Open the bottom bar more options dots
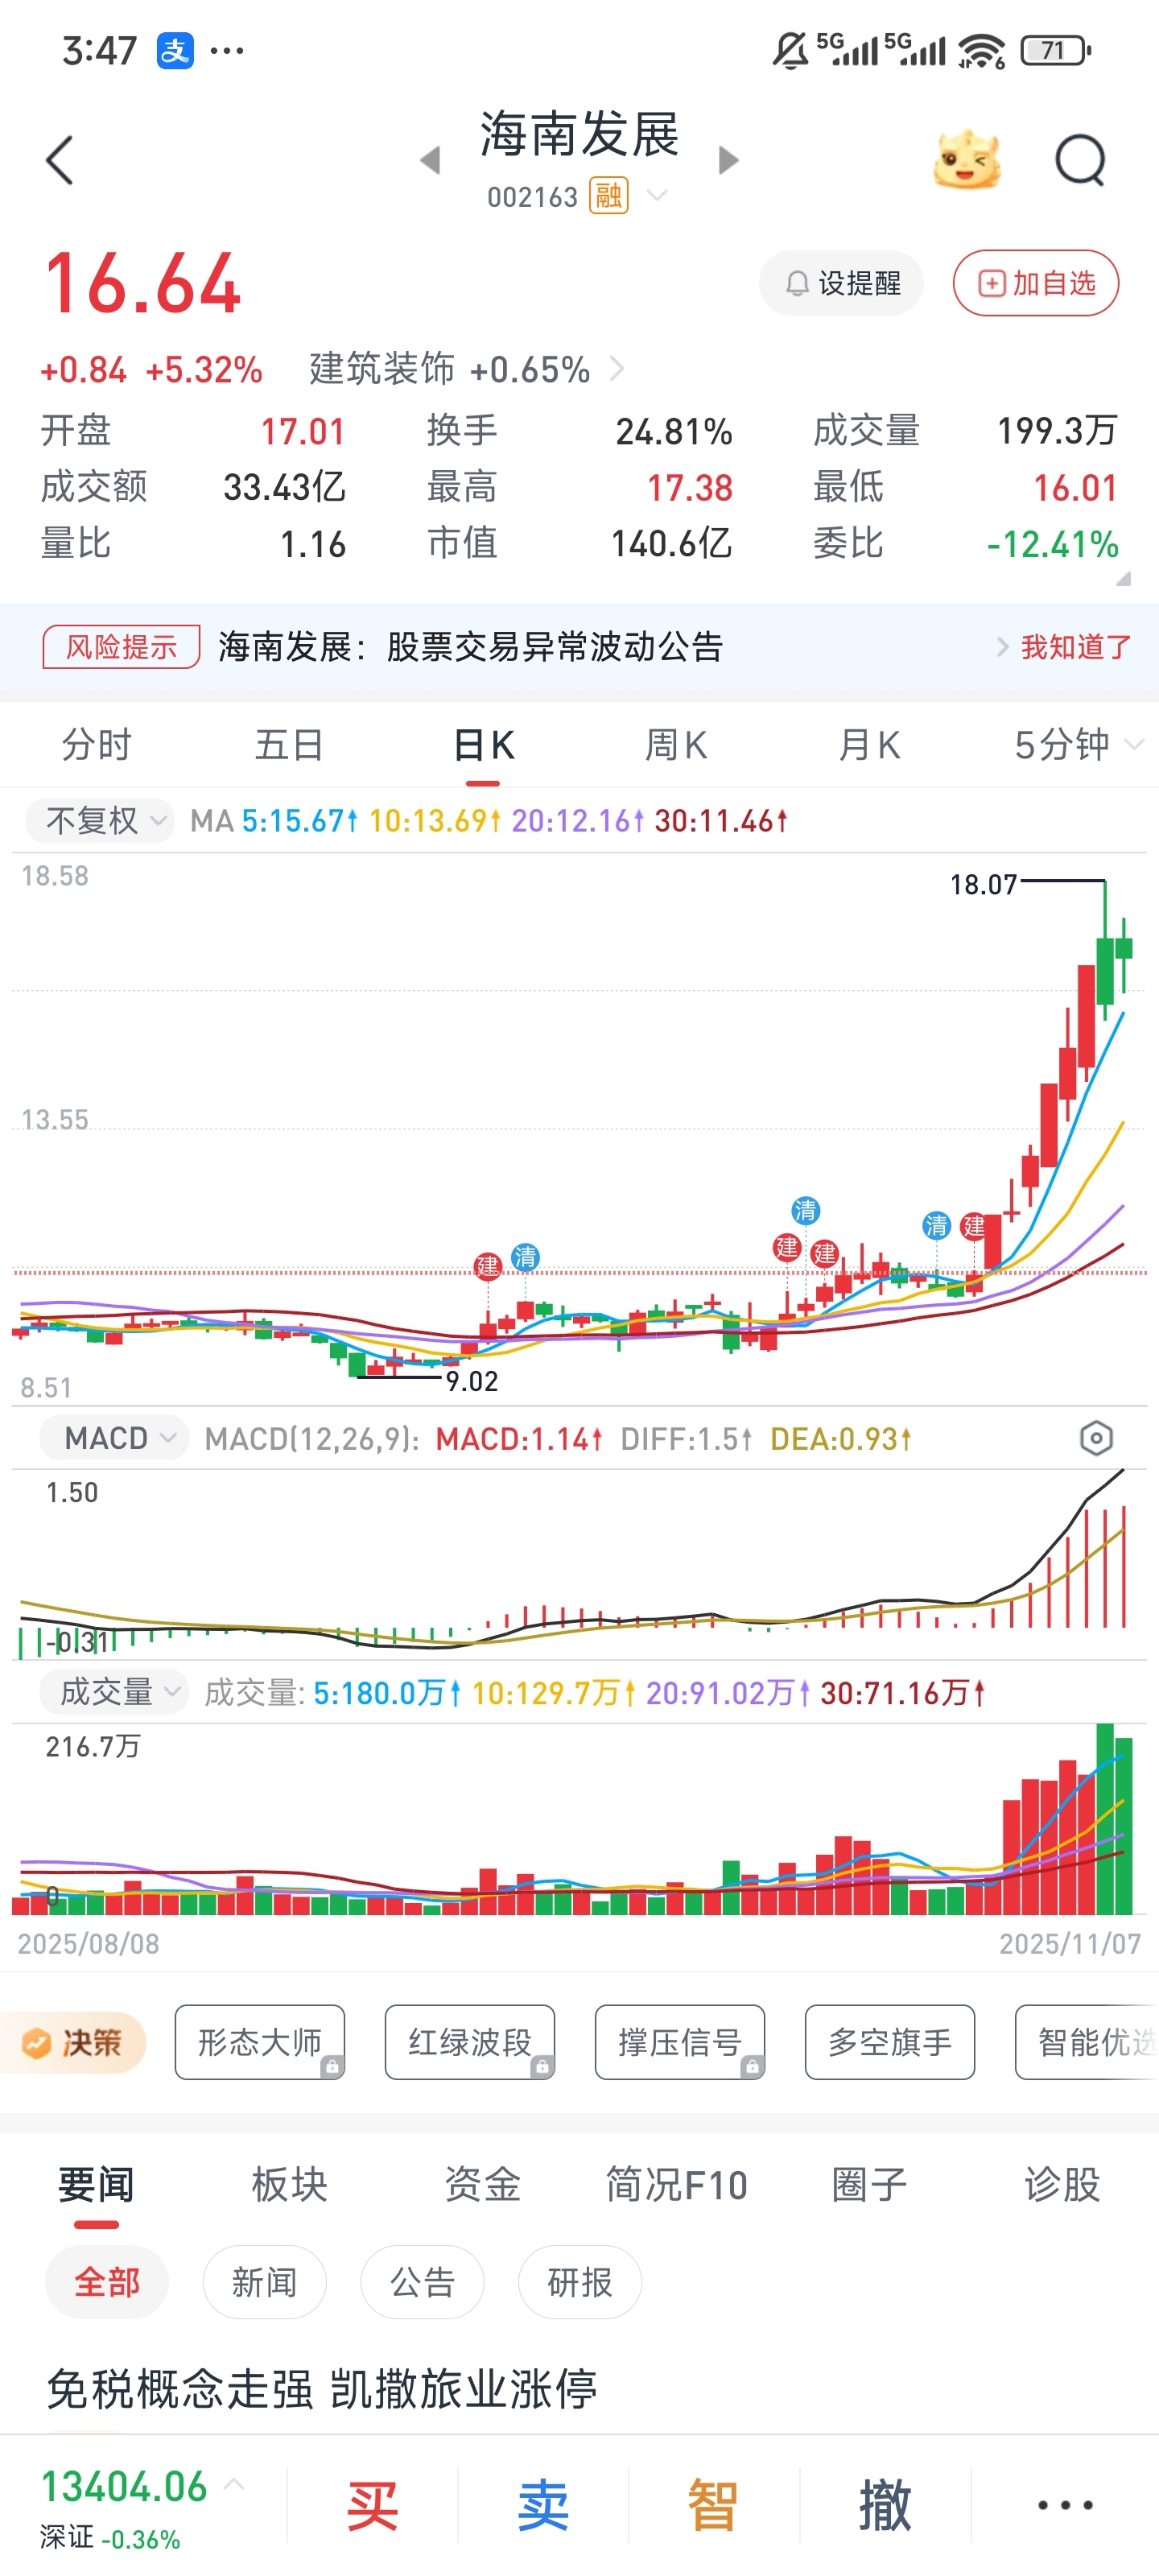 1065,2505
